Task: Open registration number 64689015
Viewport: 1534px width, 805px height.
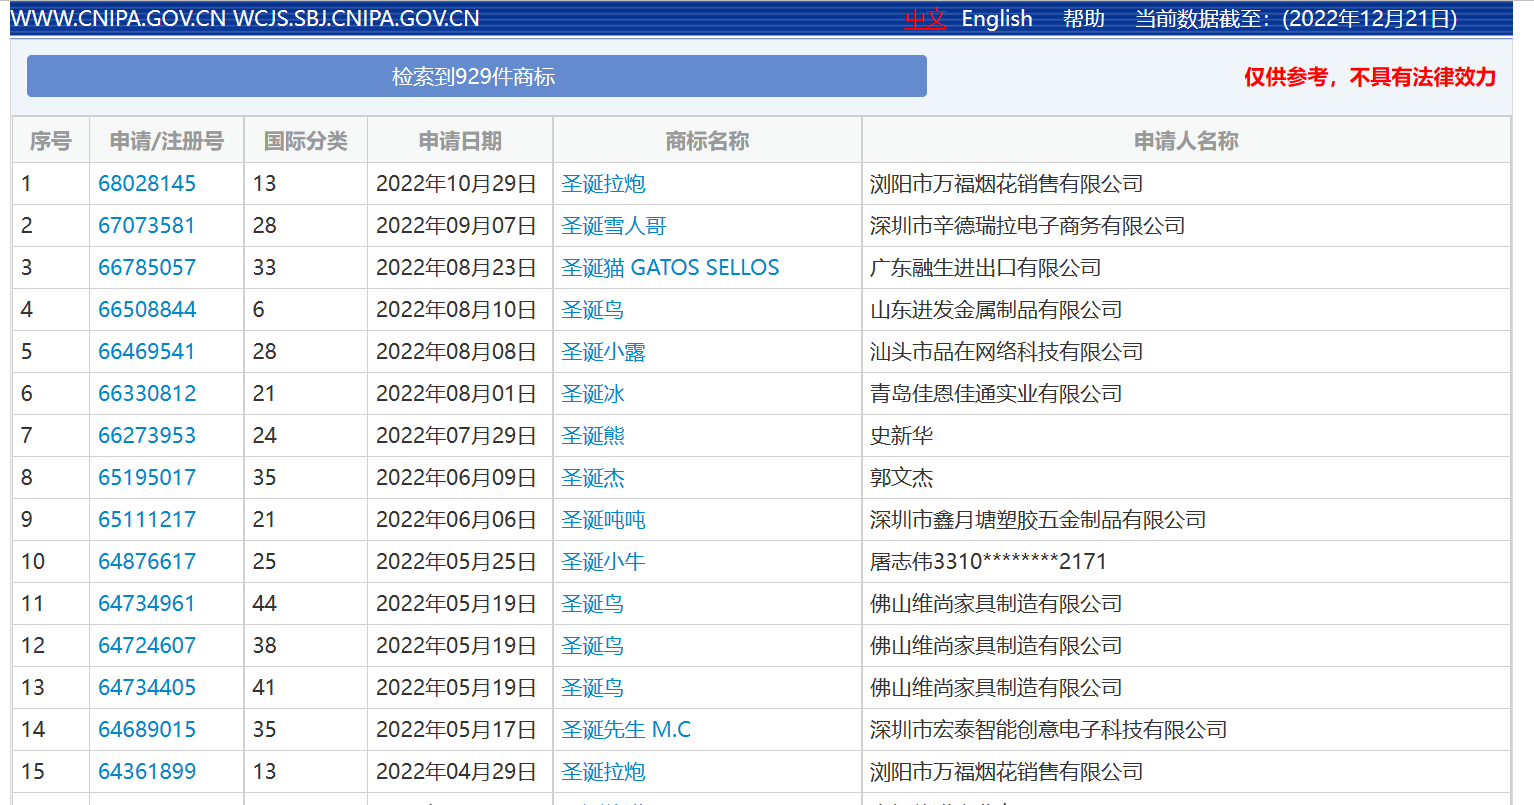Action: coord(147,730)
